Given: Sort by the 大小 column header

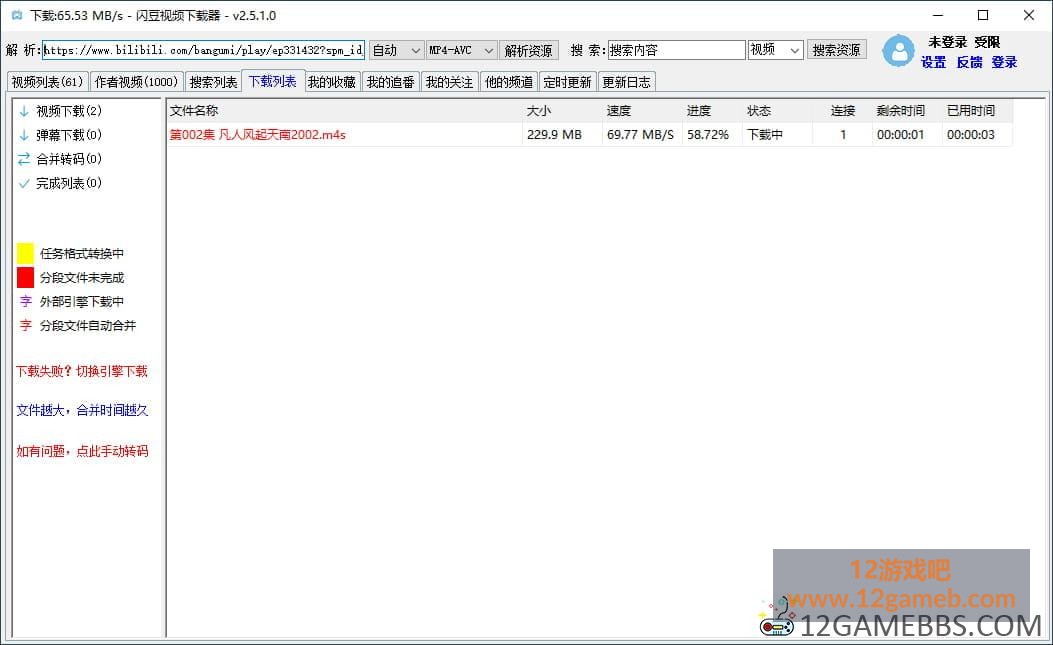Looking at the screenshot, I should pyautogui.click(x=561, y=111).
